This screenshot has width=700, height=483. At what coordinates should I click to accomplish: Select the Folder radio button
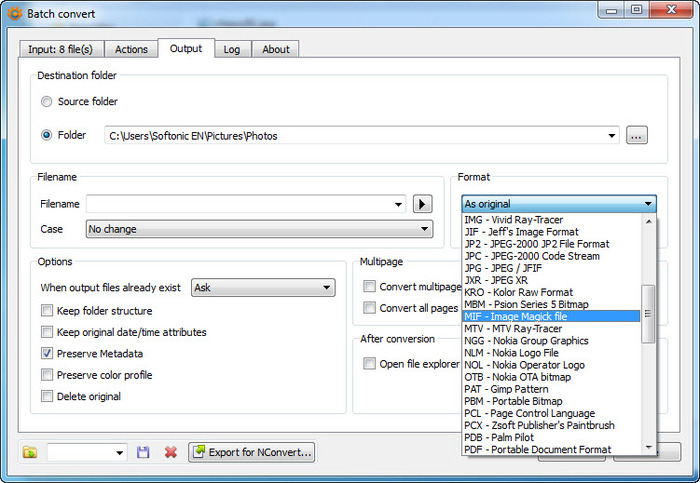click(46, 135)
